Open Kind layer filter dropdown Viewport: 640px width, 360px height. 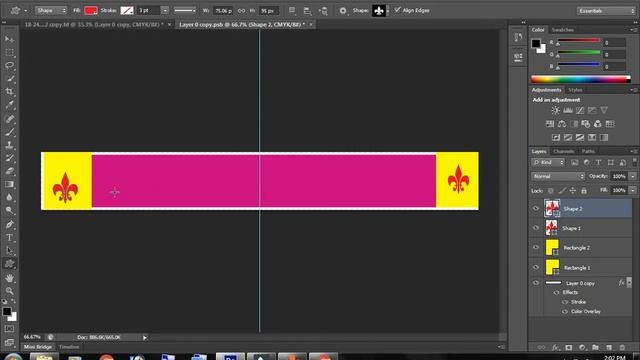(548, 162)
